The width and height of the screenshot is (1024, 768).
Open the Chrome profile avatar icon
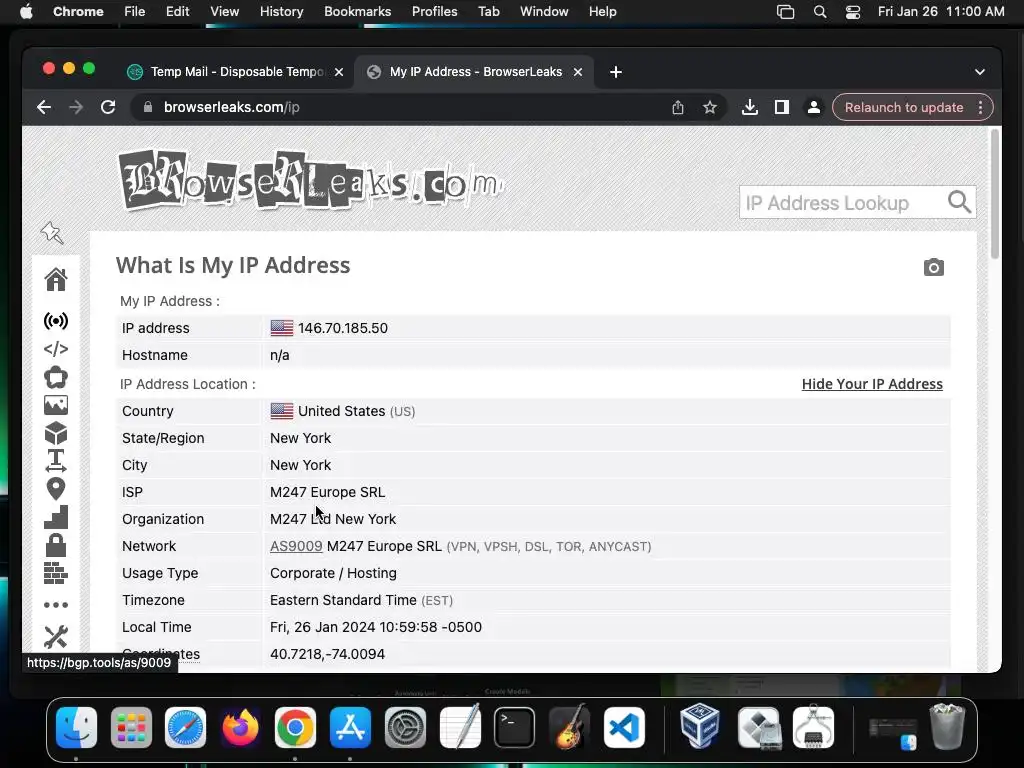point(814,107)
